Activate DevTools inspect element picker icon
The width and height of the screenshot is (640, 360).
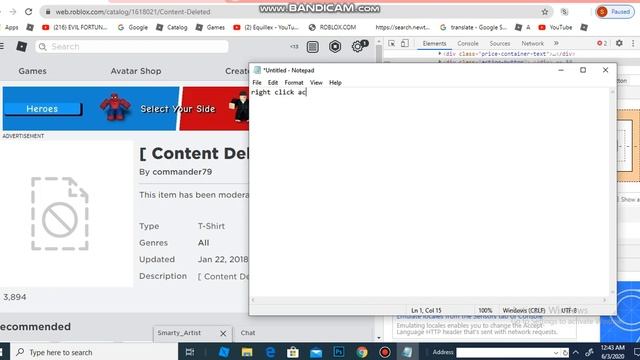(391, 43)
